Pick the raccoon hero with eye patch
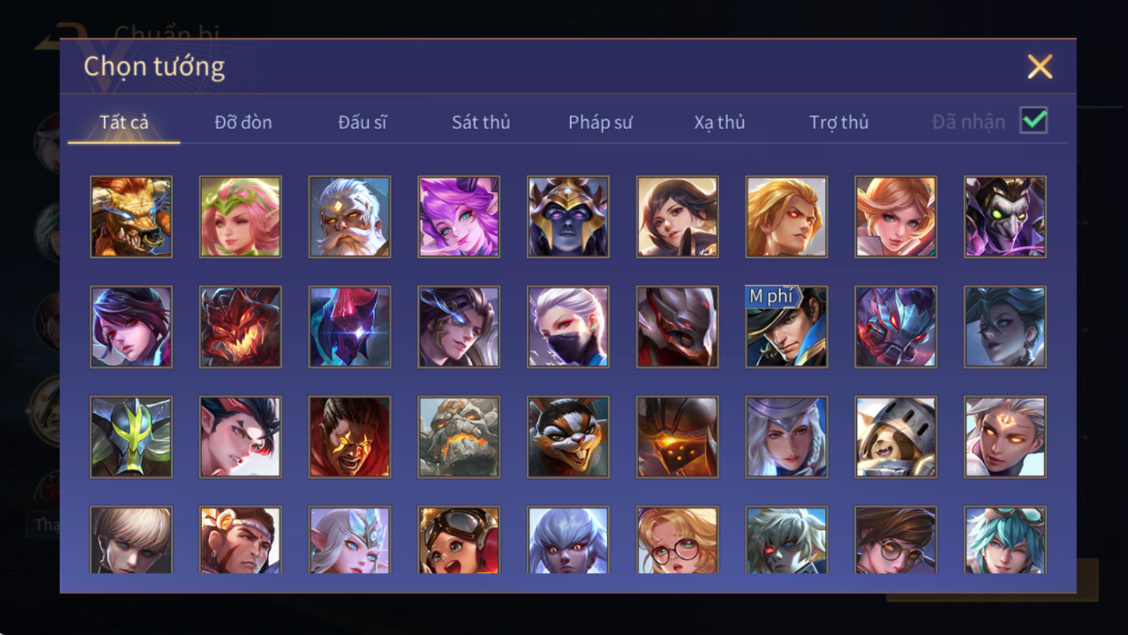1128x635 pixels. [568, 437]
